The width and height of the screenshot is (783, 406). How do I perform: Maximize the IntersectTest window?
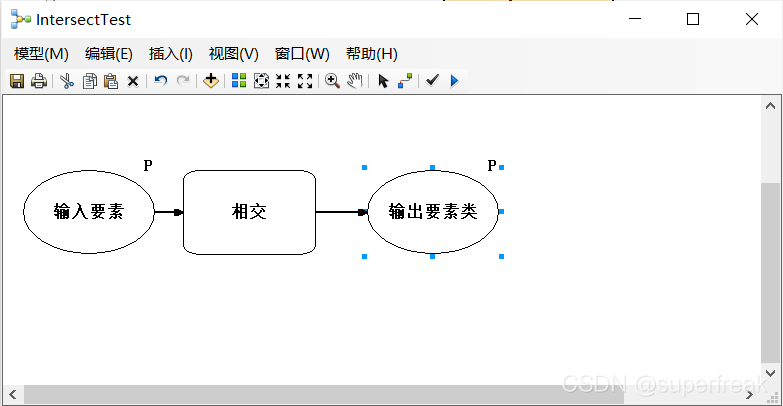pyautogui.click(x=693, y=19)
